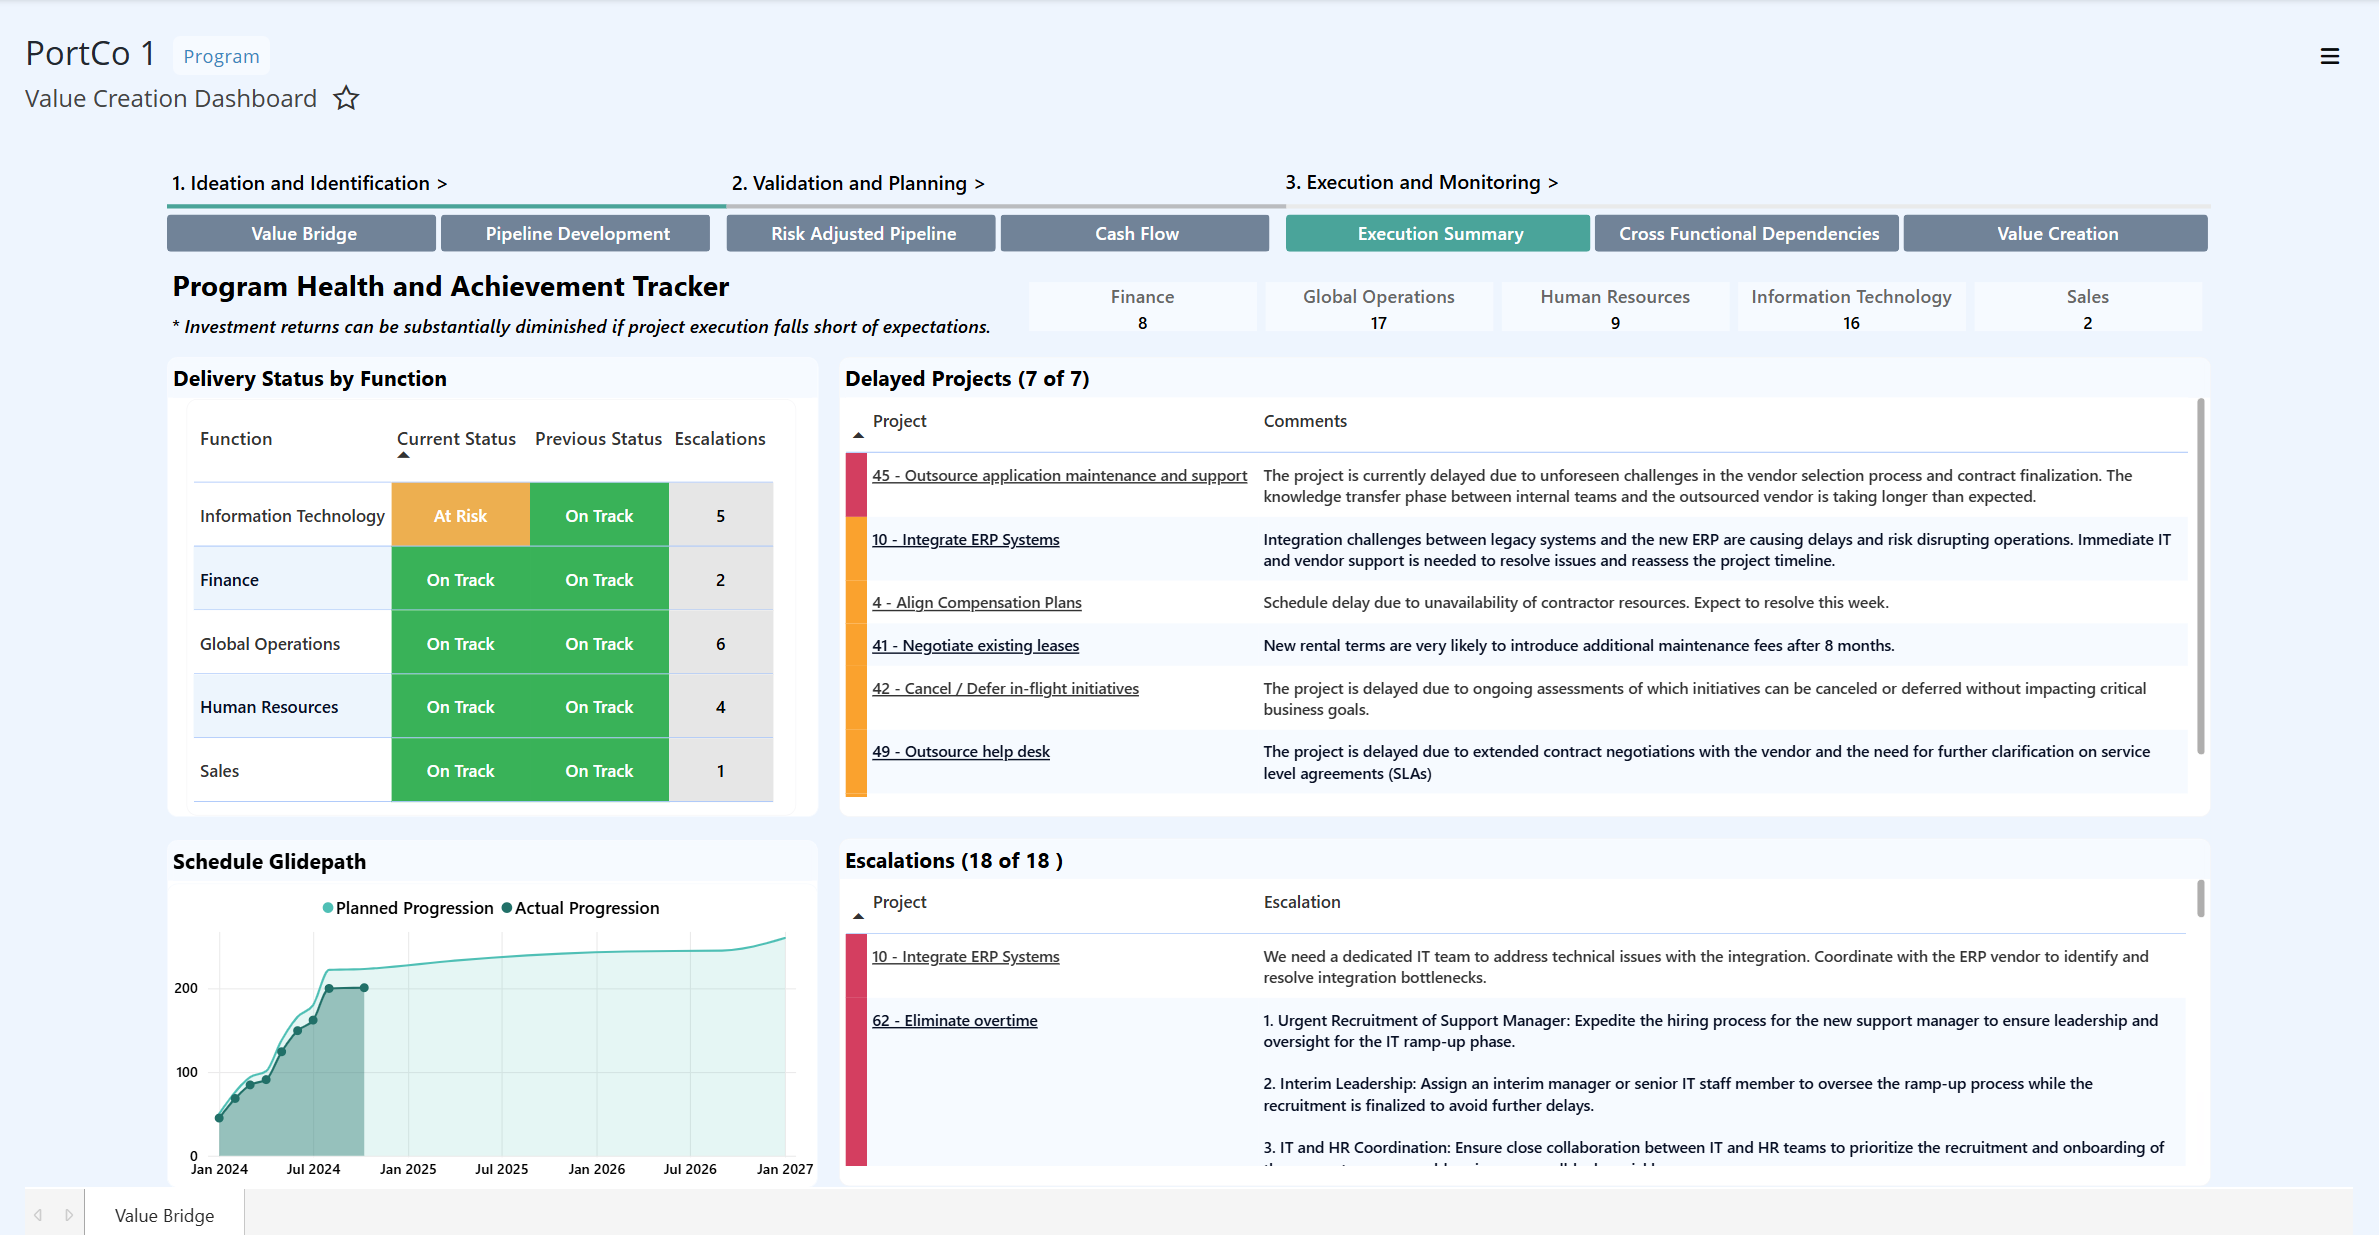Select the Value Bridge sheet tab at bottom
This screenshot has height=1235, width=2379.
pos(164,1215)
